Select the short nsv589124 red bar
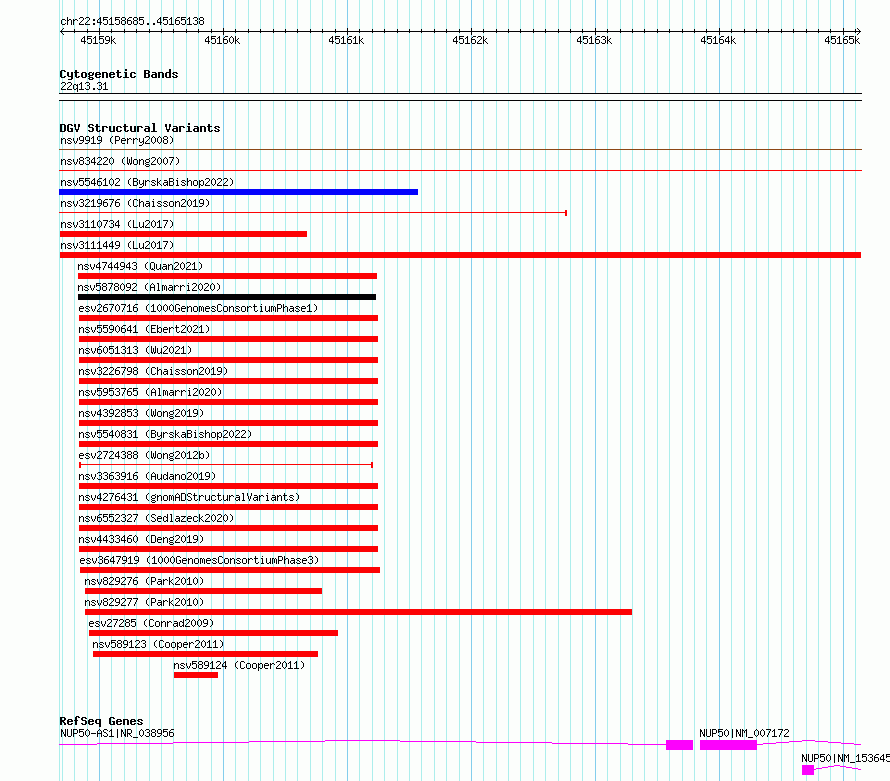890x781 pixels. (x=196, y=675)
